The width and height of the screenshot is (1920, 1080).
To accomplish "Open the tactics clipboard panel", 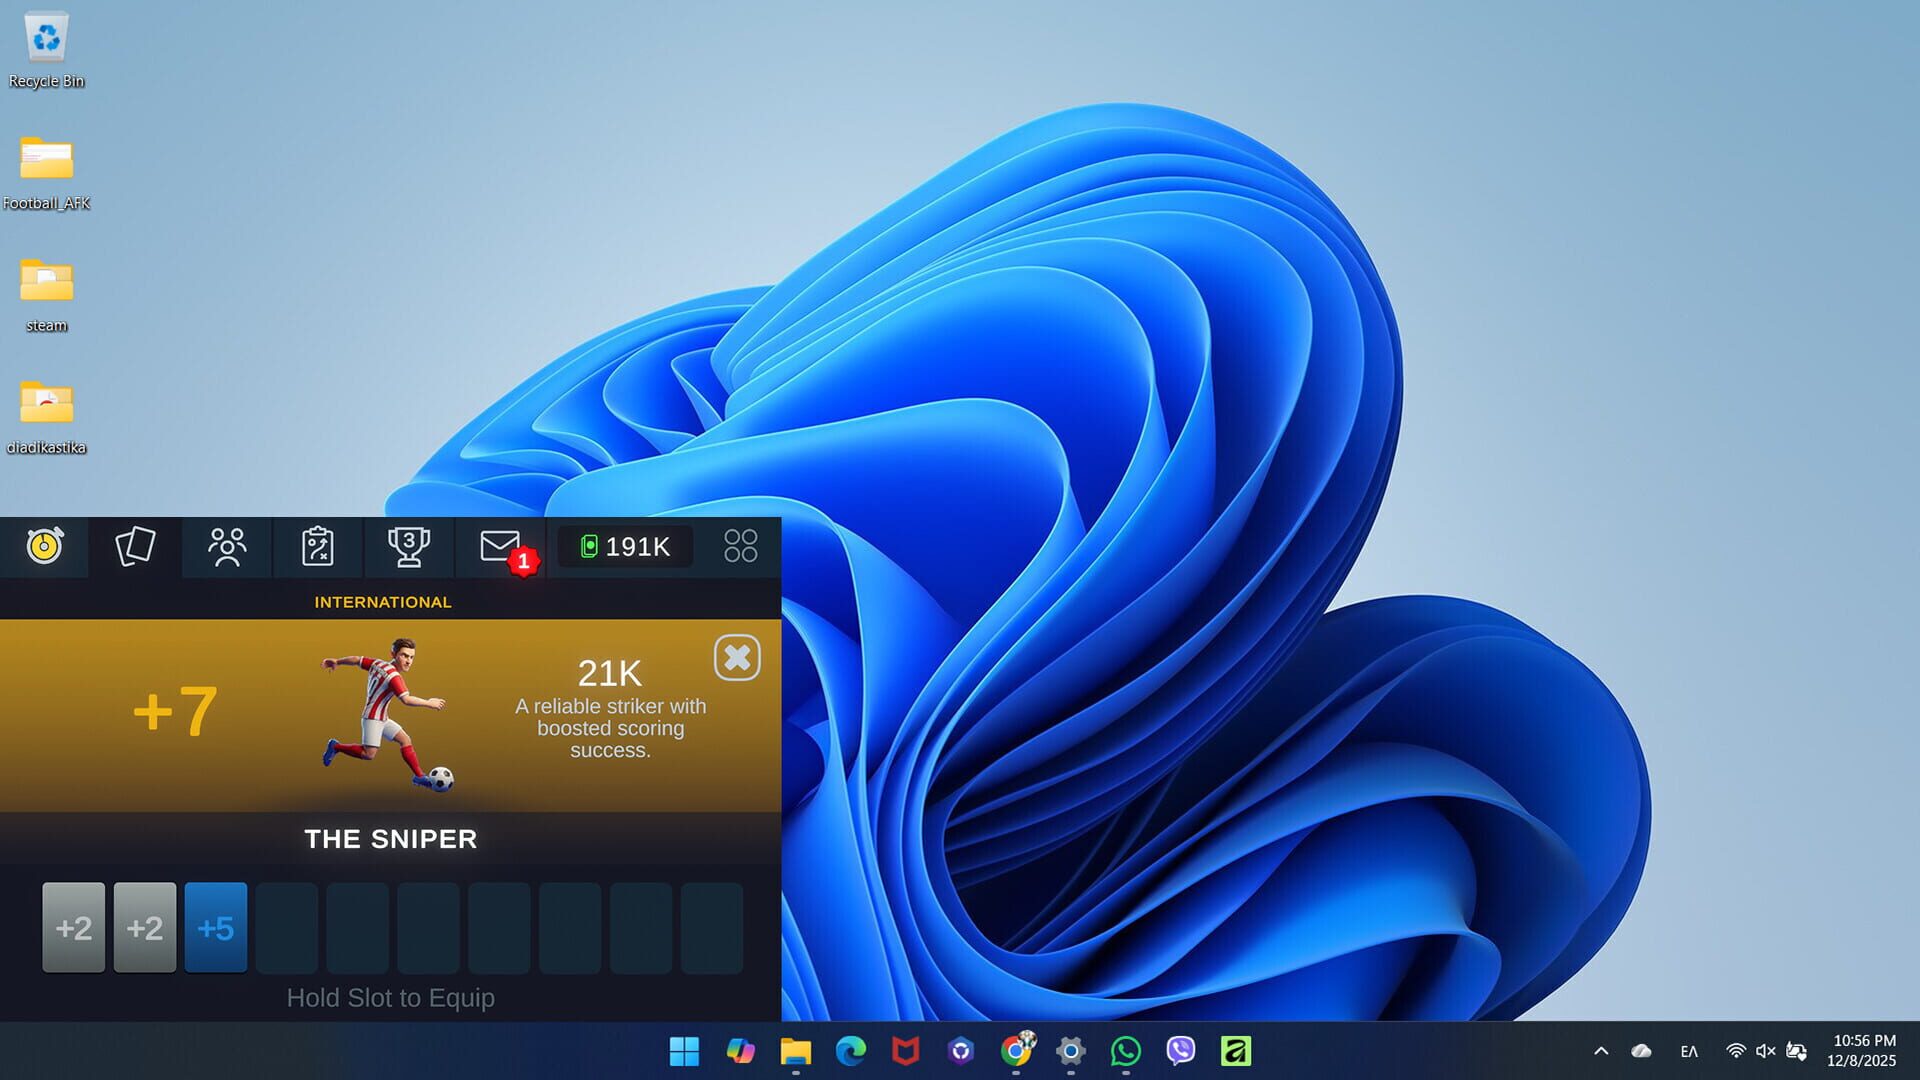I will [x=318, y=547].
